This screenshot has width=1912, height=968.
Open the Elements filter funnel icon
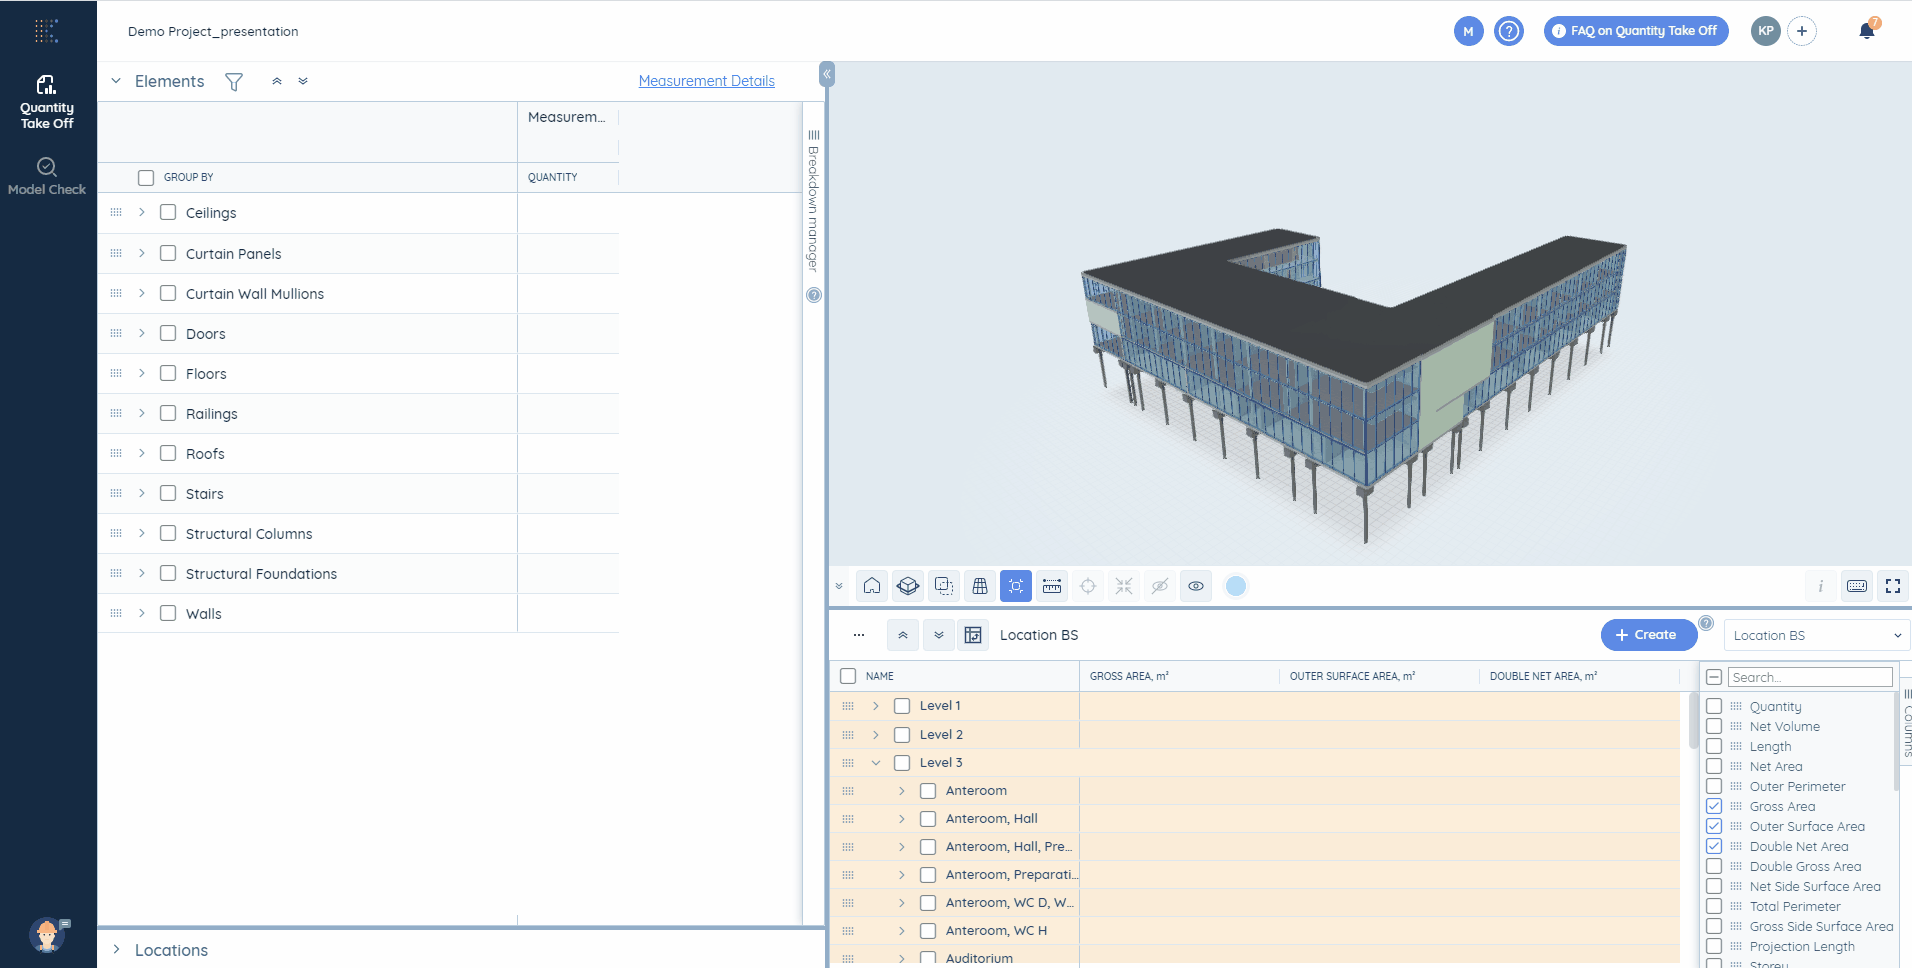click(234, 82)
